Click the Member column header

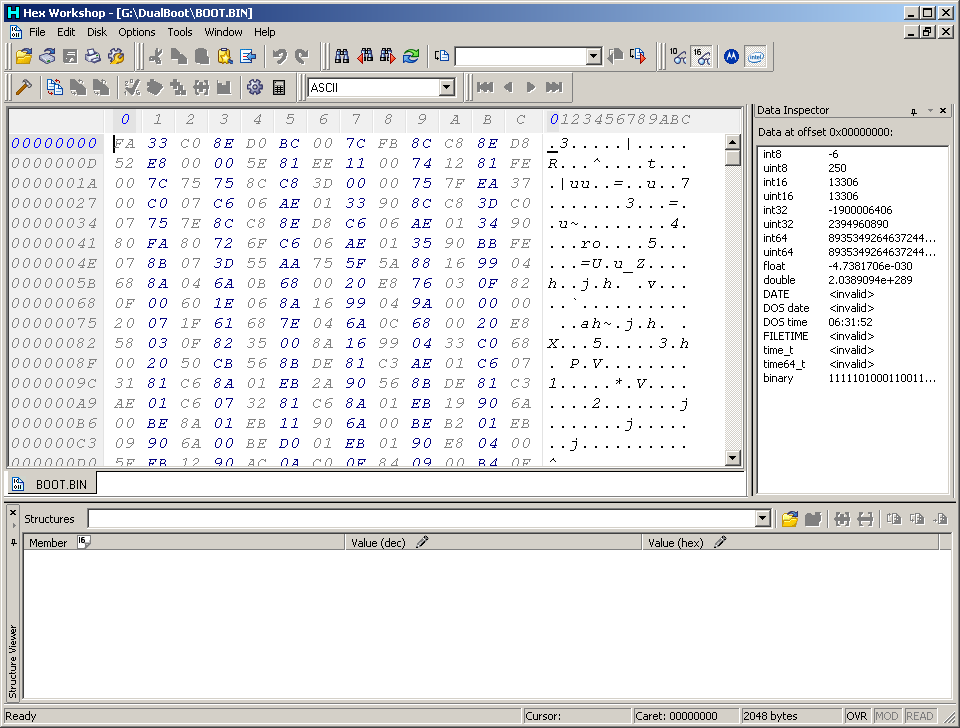(x=184, y=542)
